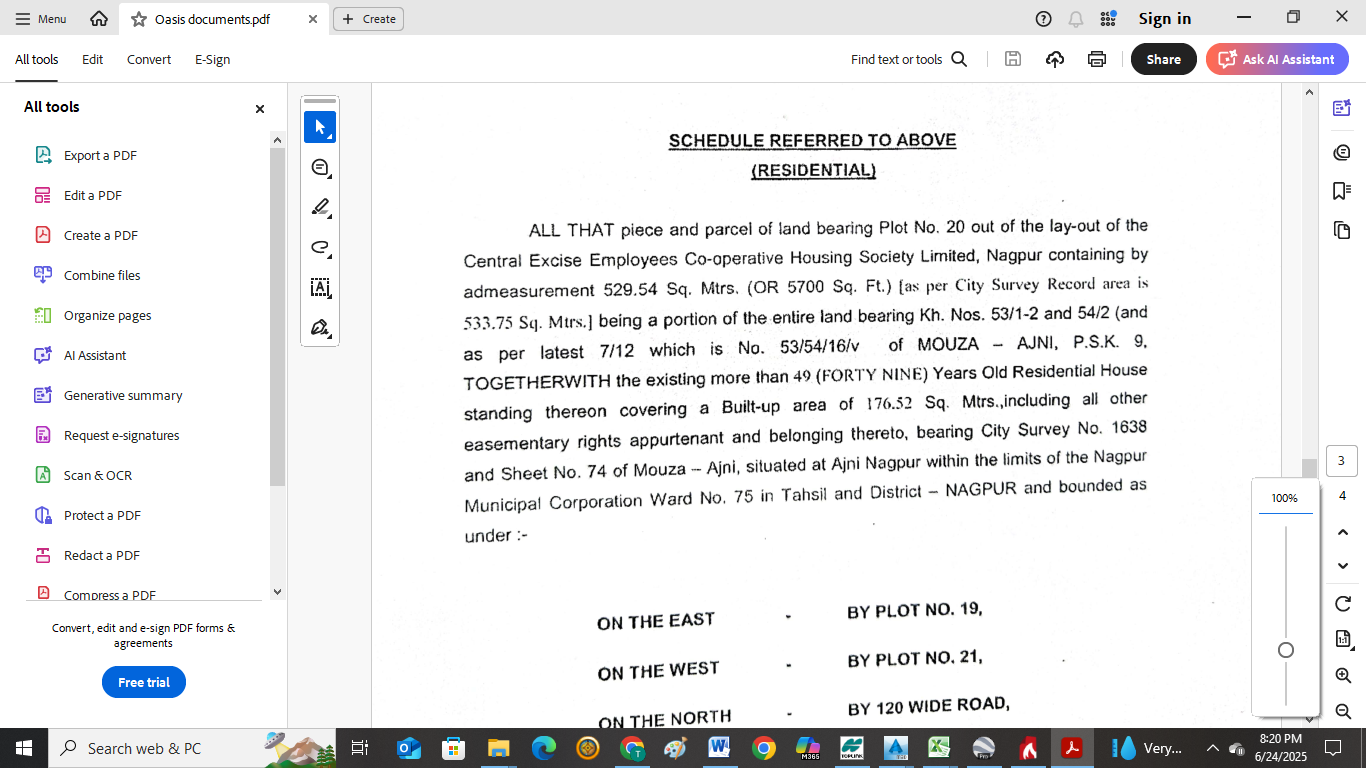Open page thumbnails panel on right rail
This screenshot has height=768, width=1366.
click(x=1342, y=231)
